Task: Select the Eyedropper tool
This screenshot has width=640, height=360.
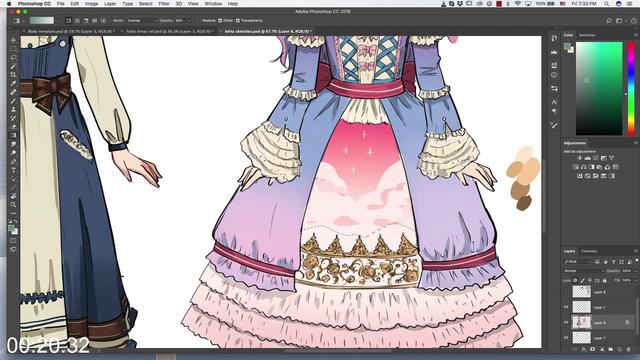Action: coord(13,83)
